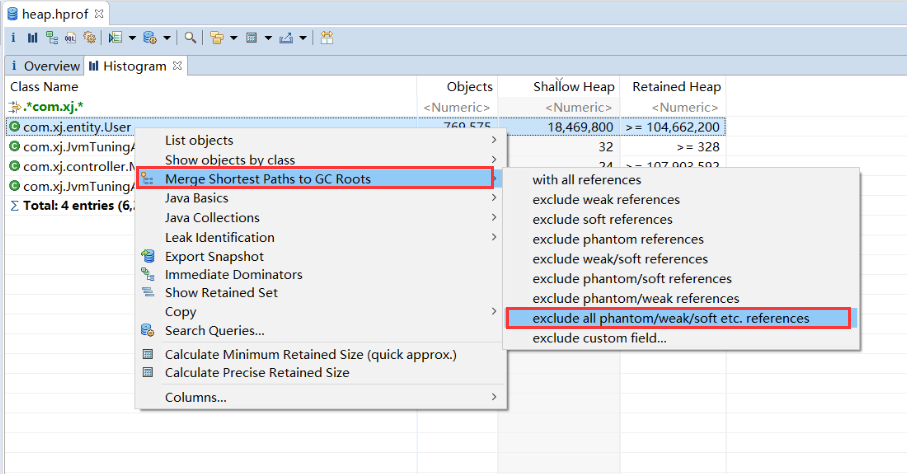Open the expert system report dropdown arrow
Screen dimensions: 907x474
pyautogui.click(x=132, y=38)
